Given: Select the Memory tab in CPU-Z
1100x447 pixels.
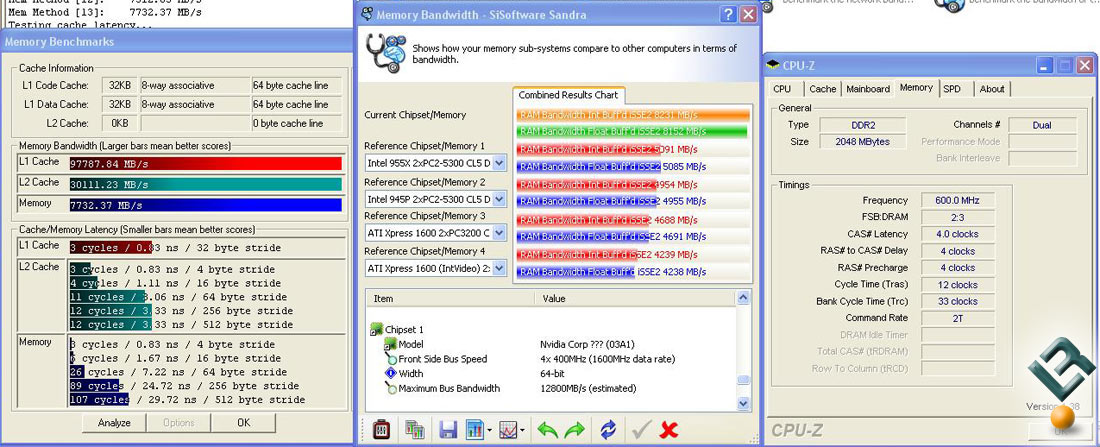Looking at the screenshot, I should 916,88.
